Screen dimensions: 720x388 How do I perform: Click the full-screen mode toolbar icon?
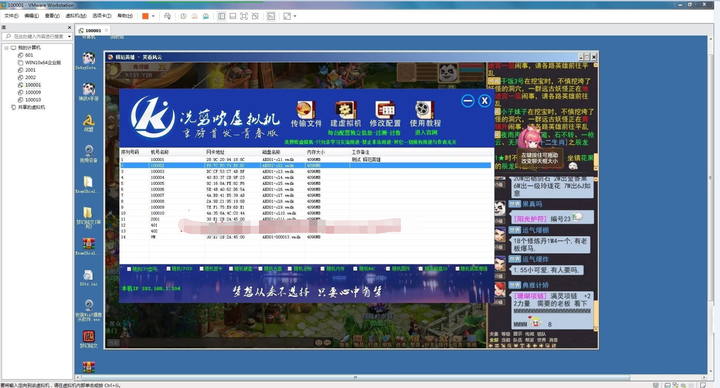244,16
